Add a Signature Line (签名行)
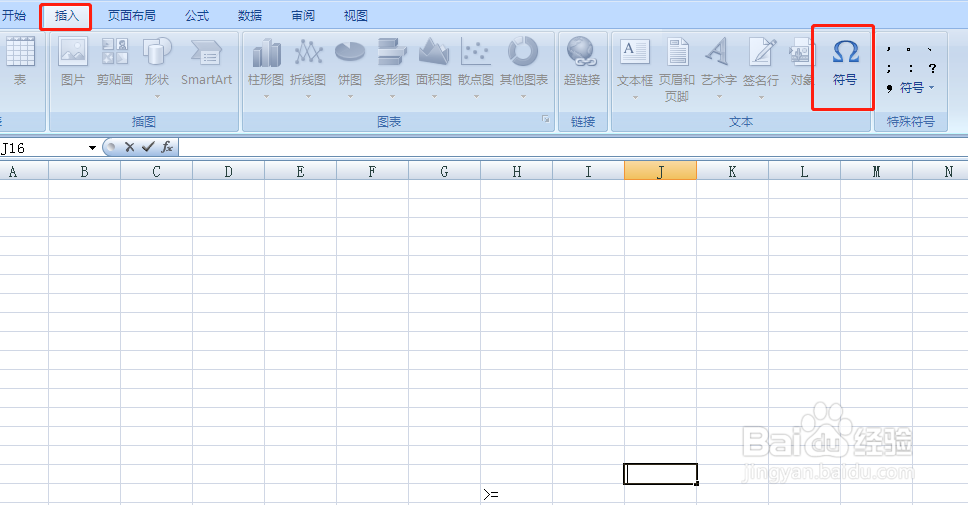The width and height of the screenshot is (968, 505). tap(761, 62)
